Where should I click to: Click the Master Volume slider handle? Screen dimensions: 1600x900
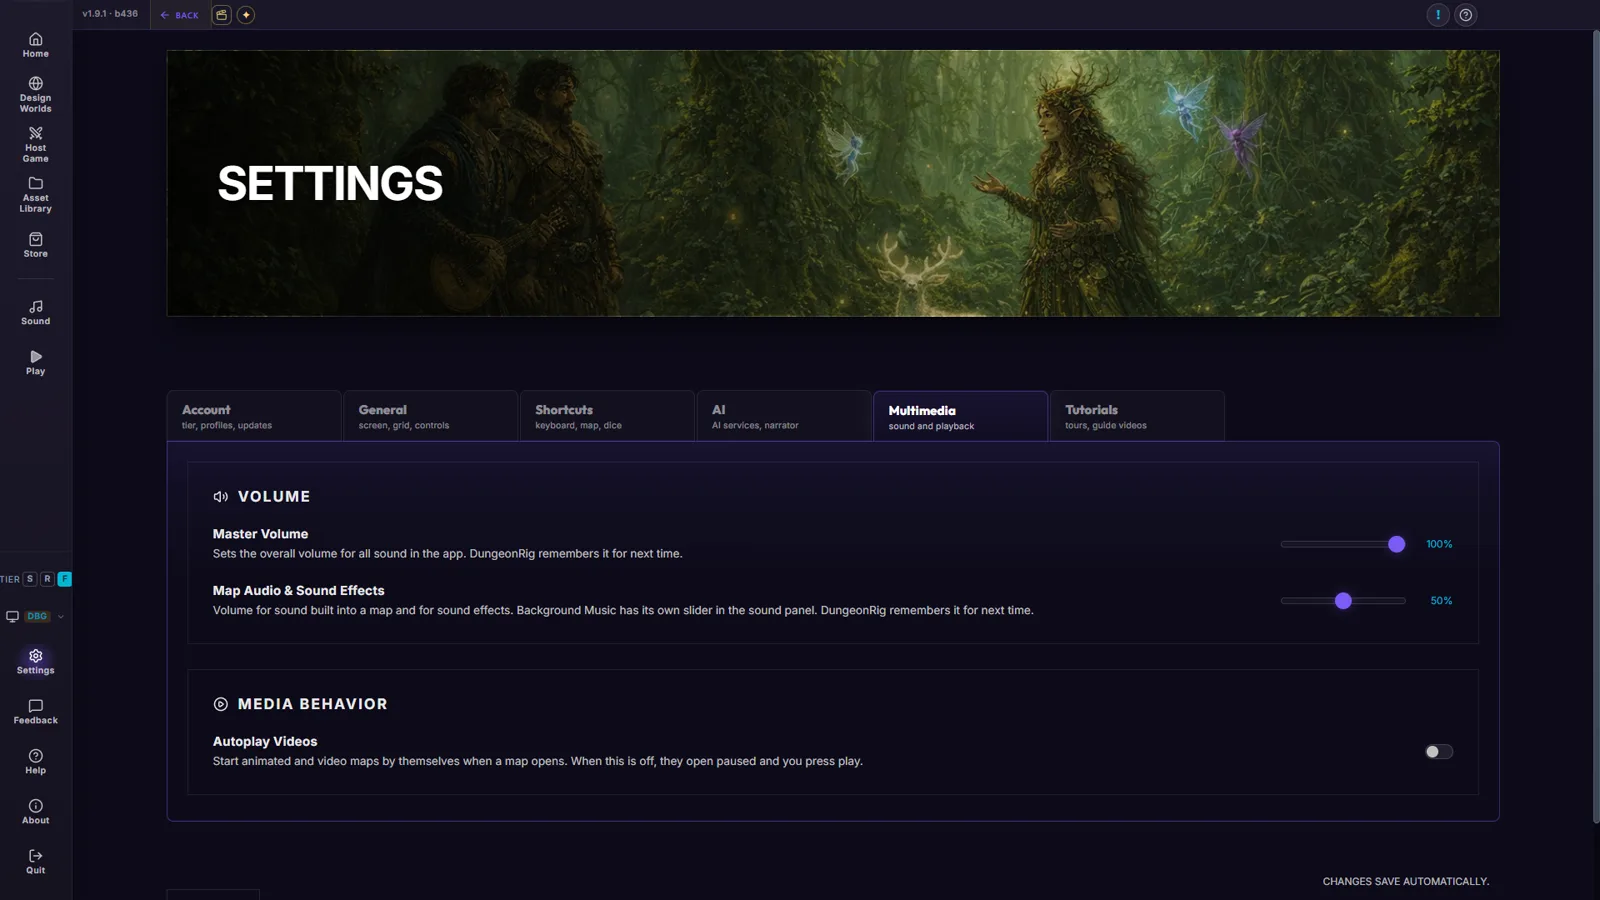[1397, 544]
